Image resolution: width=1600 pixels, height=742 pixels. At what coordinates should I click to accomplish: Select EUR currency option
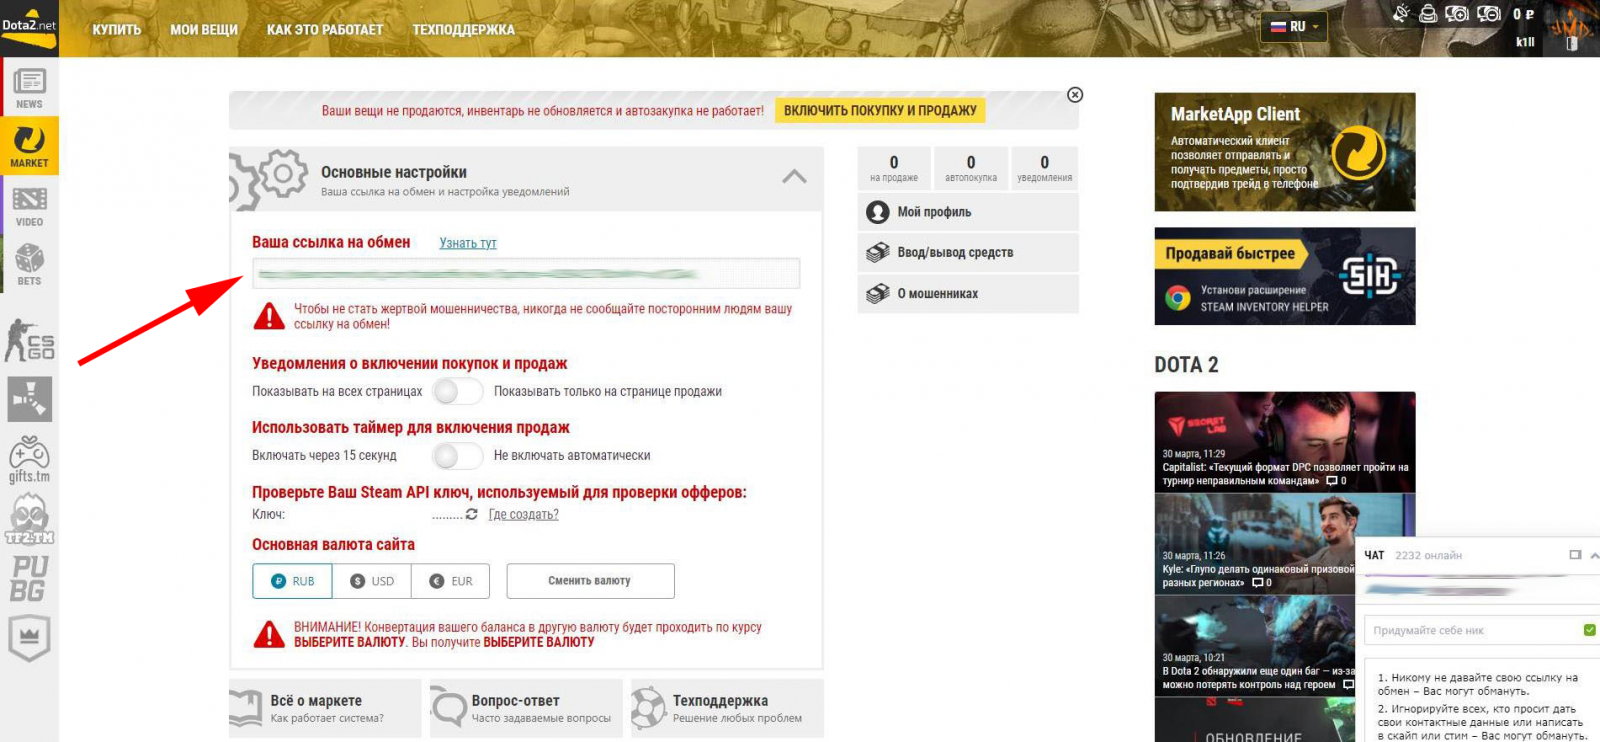tap(451, 581)
